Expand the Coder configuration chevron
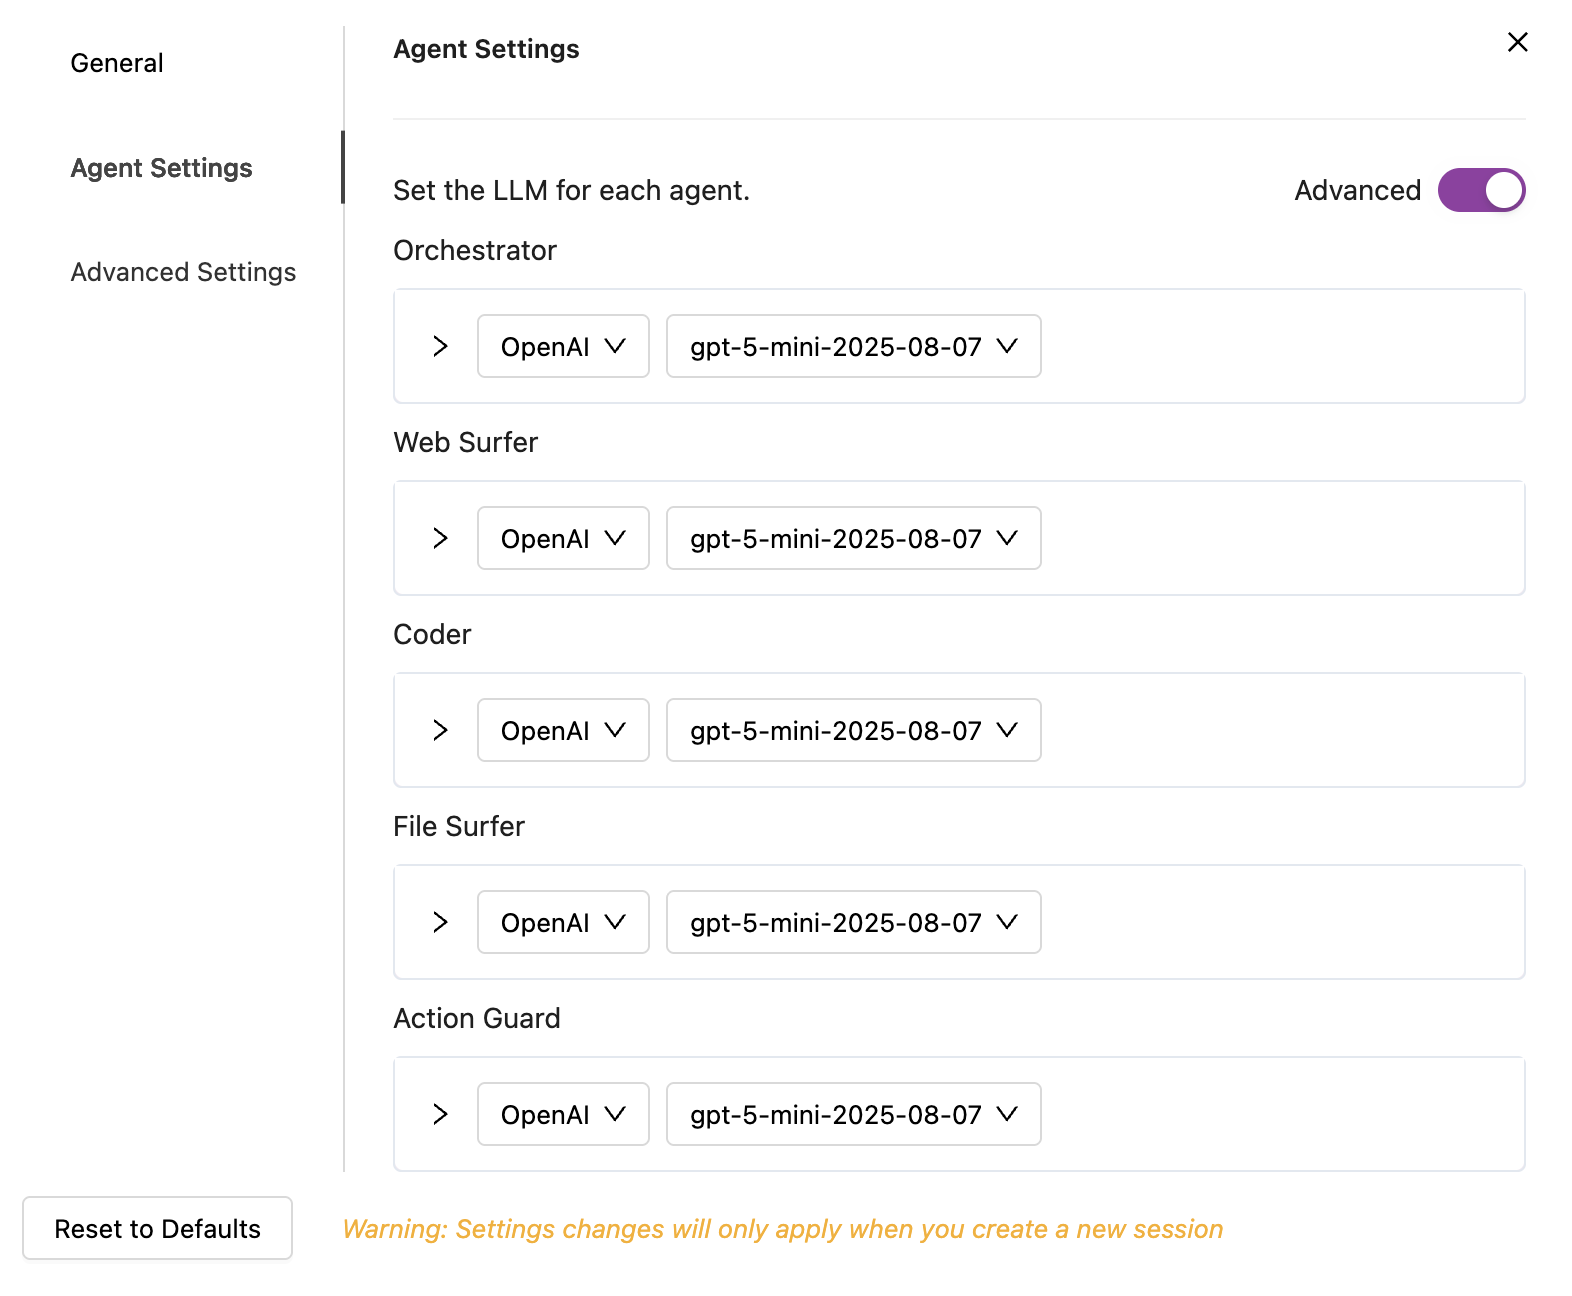Image resolution: width=1572 pixels, height=1296 pixels. coord(440,730)
